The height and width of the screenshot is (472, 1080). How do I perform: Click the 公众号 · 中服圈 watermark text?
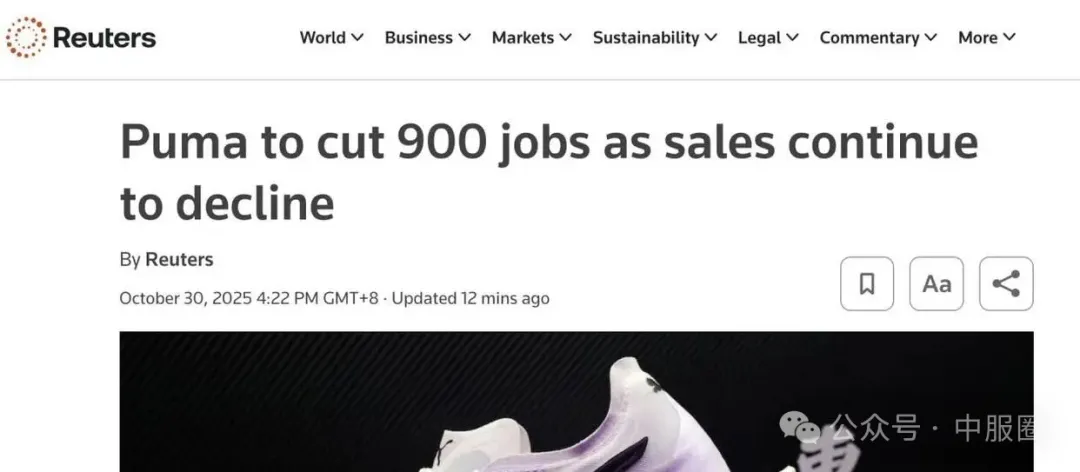coord(930,430)
